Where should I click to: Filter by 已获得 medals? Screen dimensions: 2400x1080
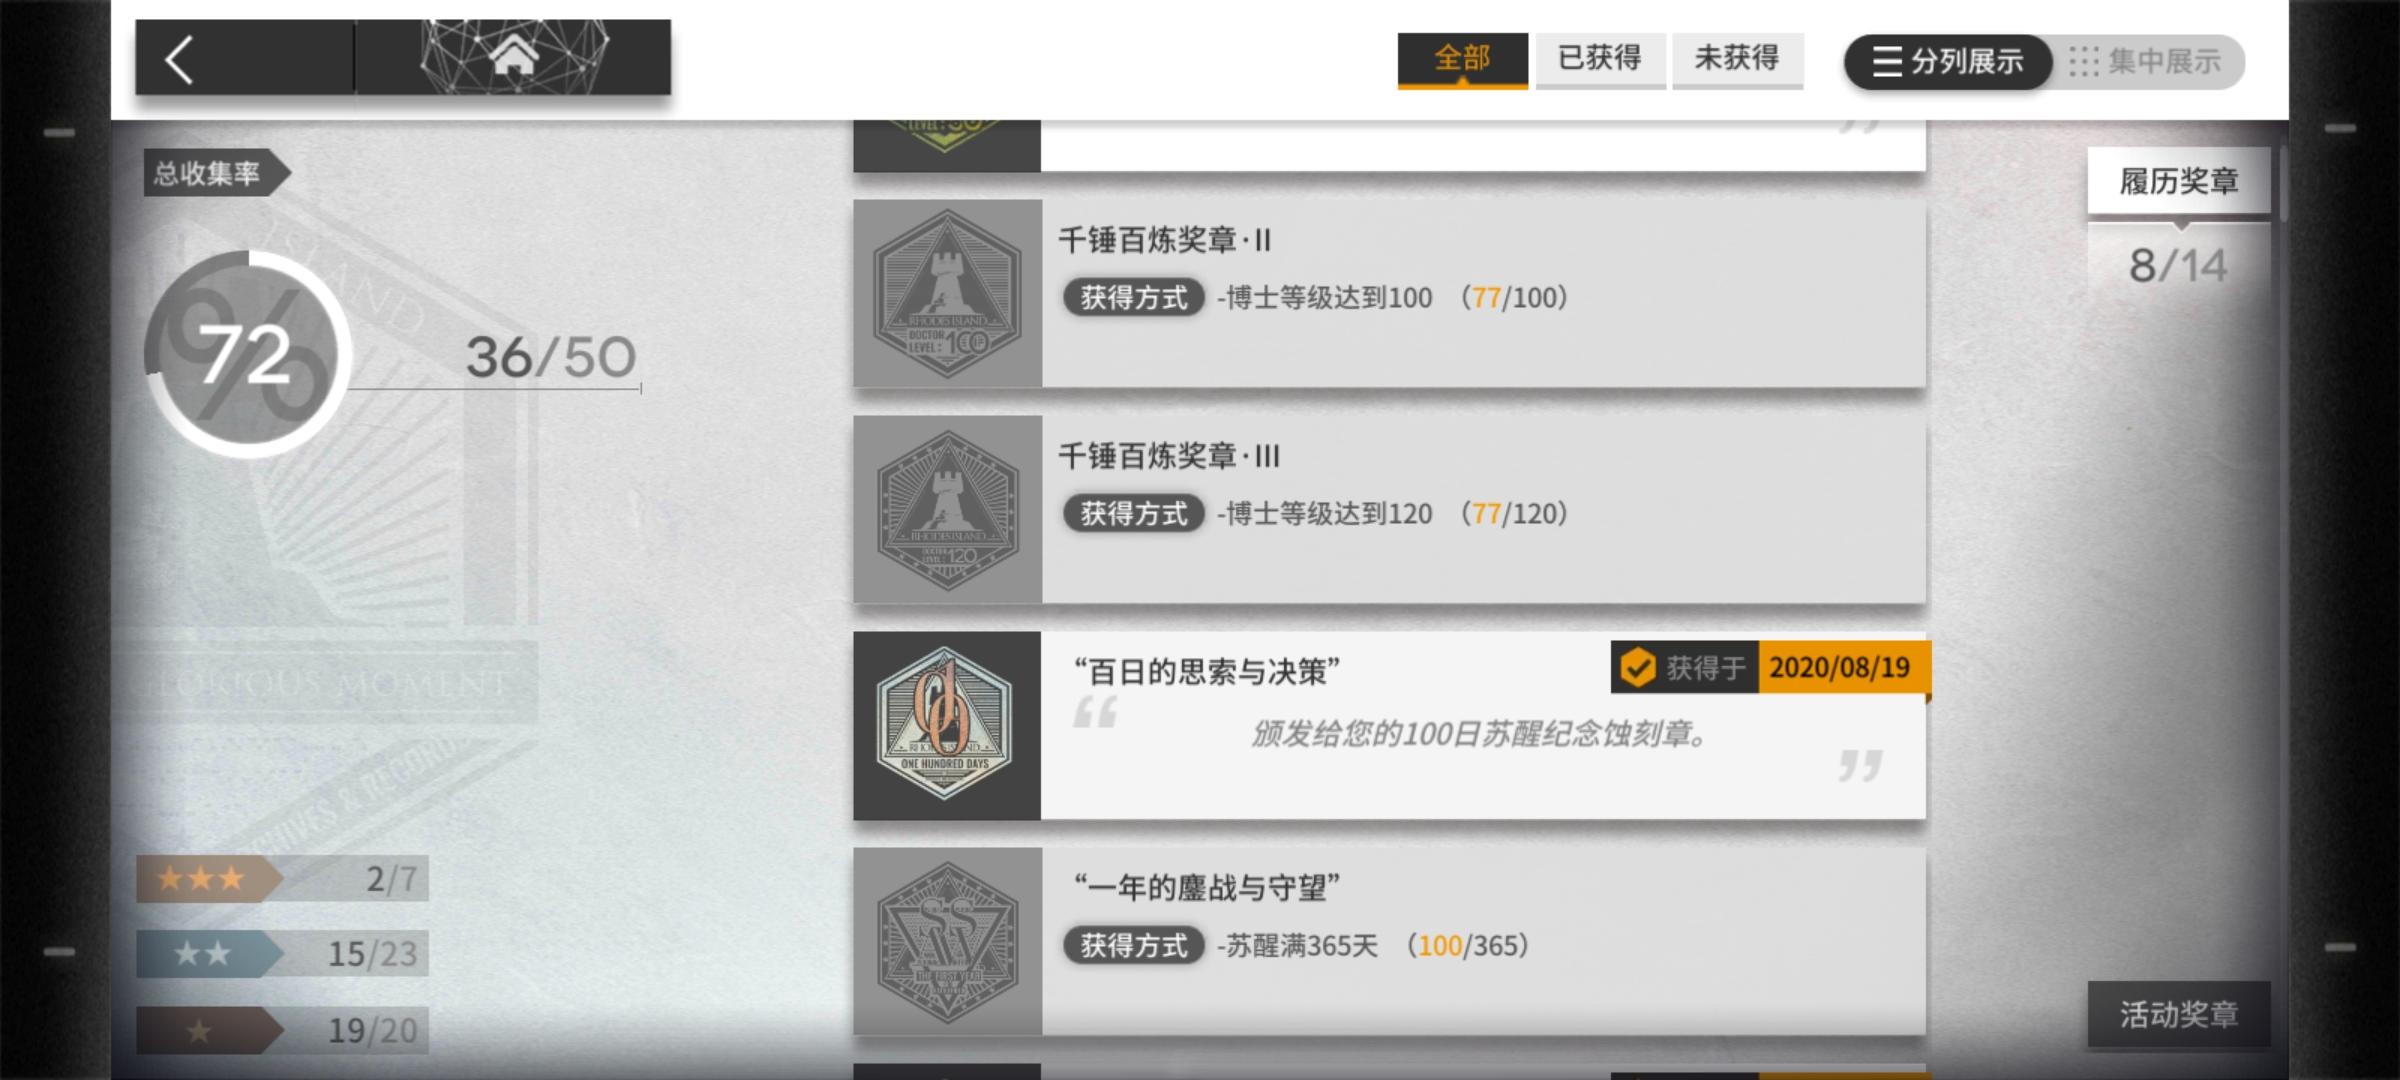tap(1600, 60)
